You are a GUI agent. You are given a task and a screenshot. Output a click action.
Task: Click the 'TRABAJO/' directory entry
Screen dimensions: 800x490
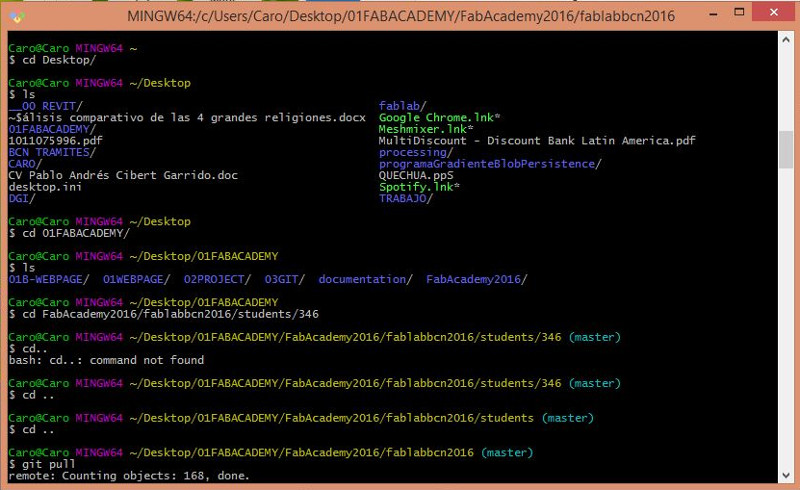point(406,198)
